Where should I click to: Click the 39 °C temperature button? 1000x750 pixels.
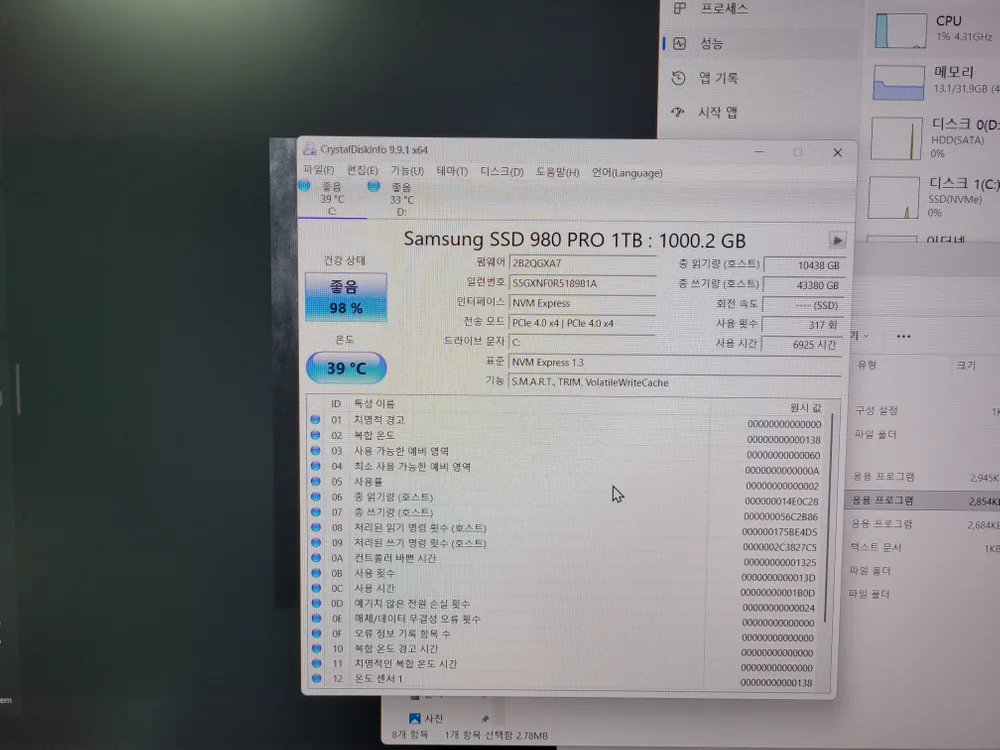pyautogui.click(x=346, y=368)
